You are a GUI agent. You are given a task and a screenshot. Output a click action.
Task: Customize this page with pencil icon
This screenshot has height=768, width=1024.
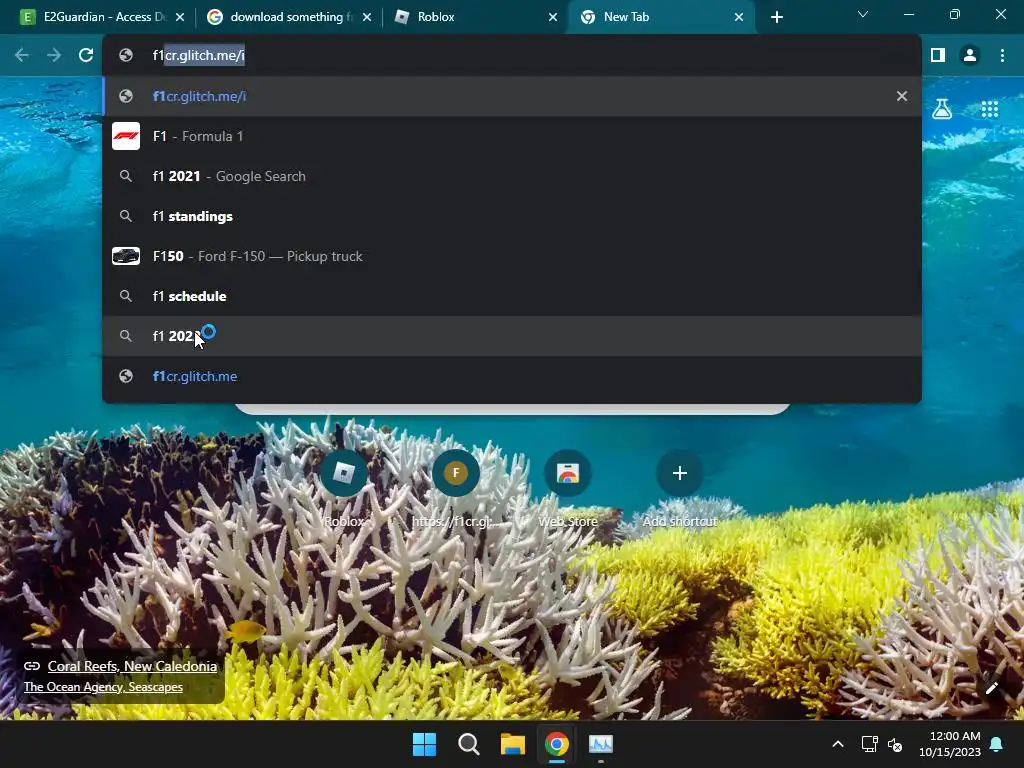point(991,688)
